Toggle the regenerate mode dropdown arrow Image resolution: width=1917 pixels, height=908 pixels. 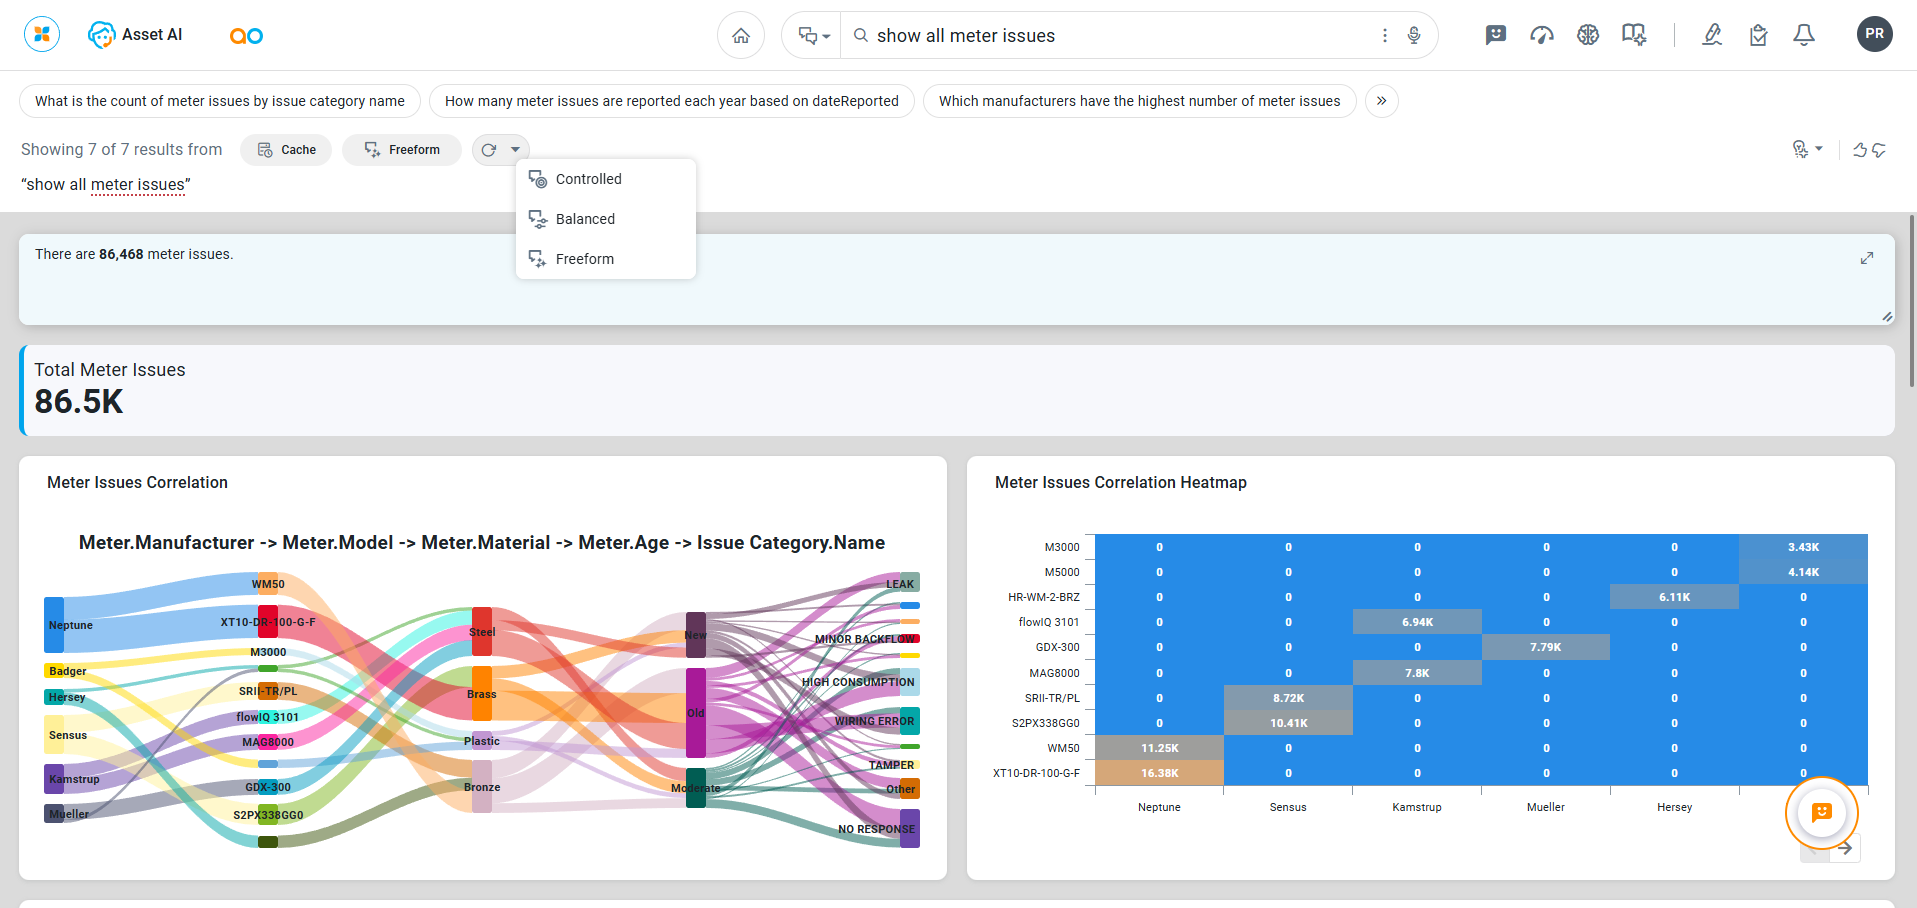[x=515, y=150]
